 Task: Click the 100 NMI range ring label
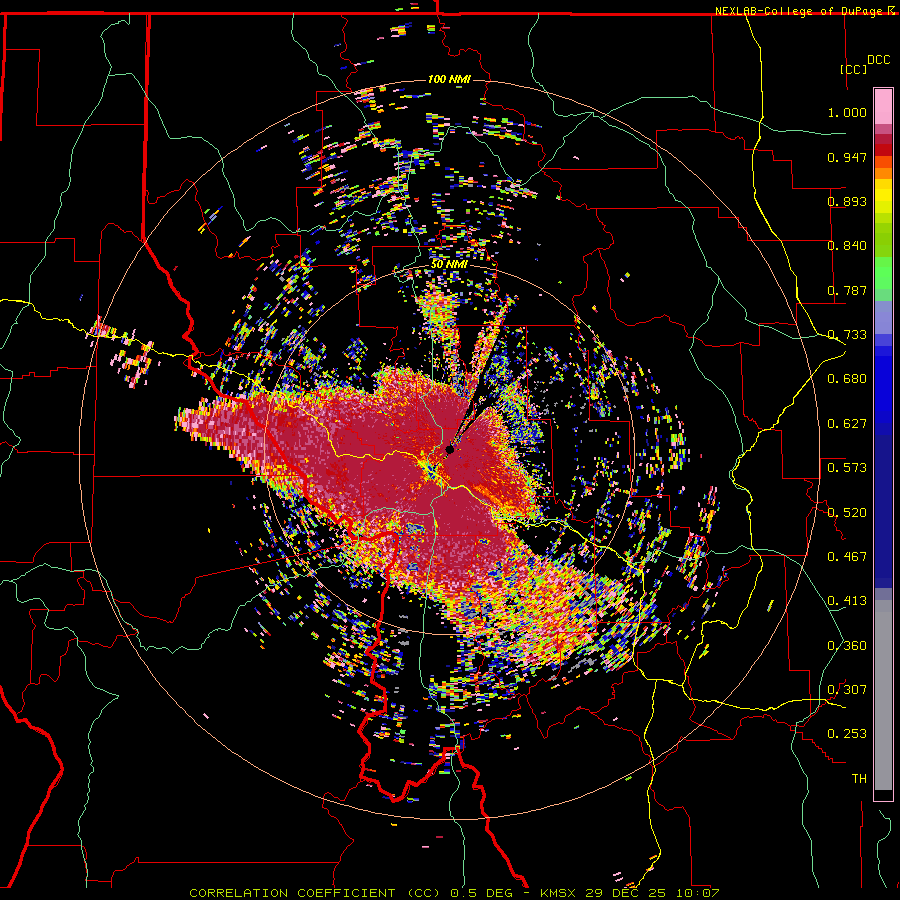(449, 79)
